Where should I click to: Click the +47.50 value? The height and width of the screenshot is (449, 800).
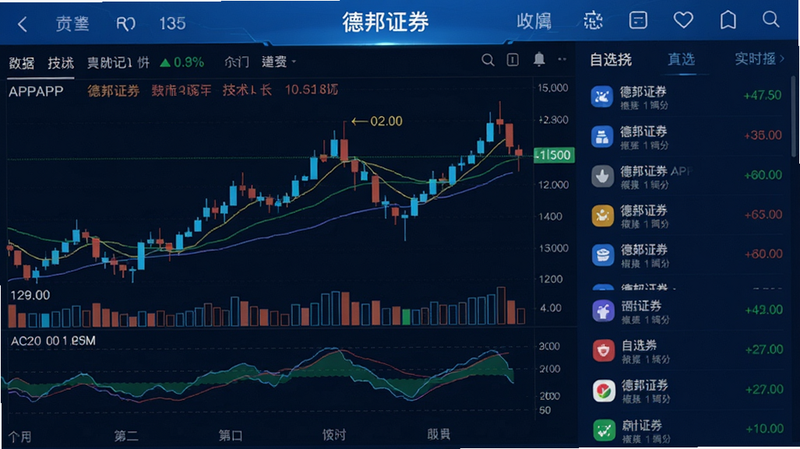[x=762, y=95]
